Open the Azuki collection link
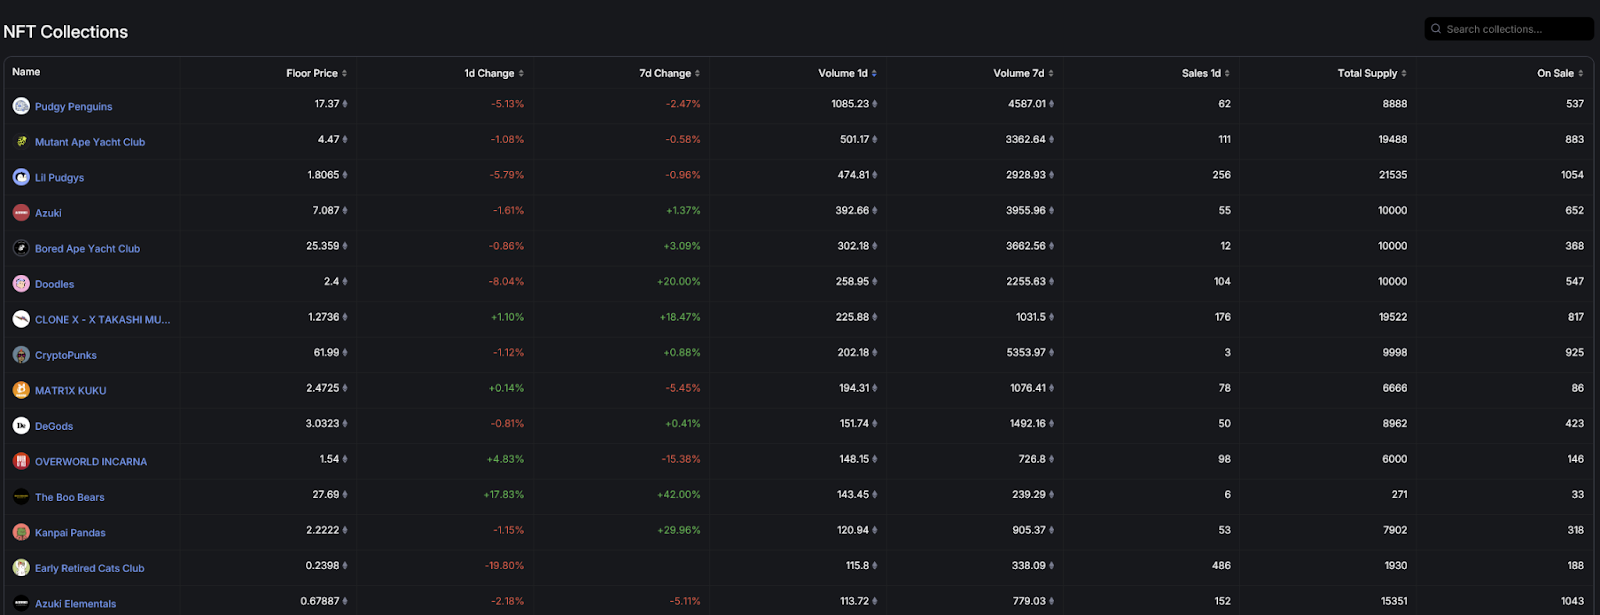The height and width of the screenshot is (615, 1600). coord(48,213)
